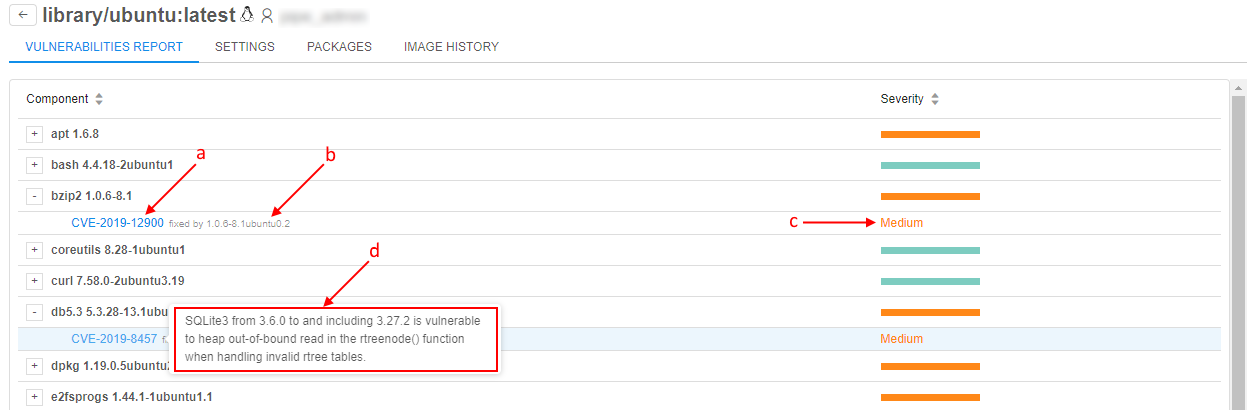Go to Image History tab
Screen dimensions: 1253x410
point(451,47)
